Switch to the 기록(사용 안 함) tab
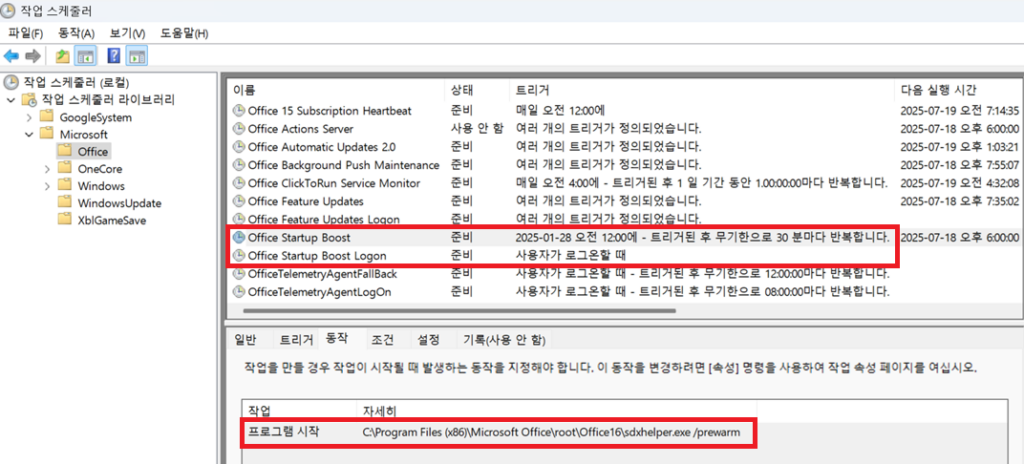Viewport: 1024px width, 464px height. coord(504,340)
